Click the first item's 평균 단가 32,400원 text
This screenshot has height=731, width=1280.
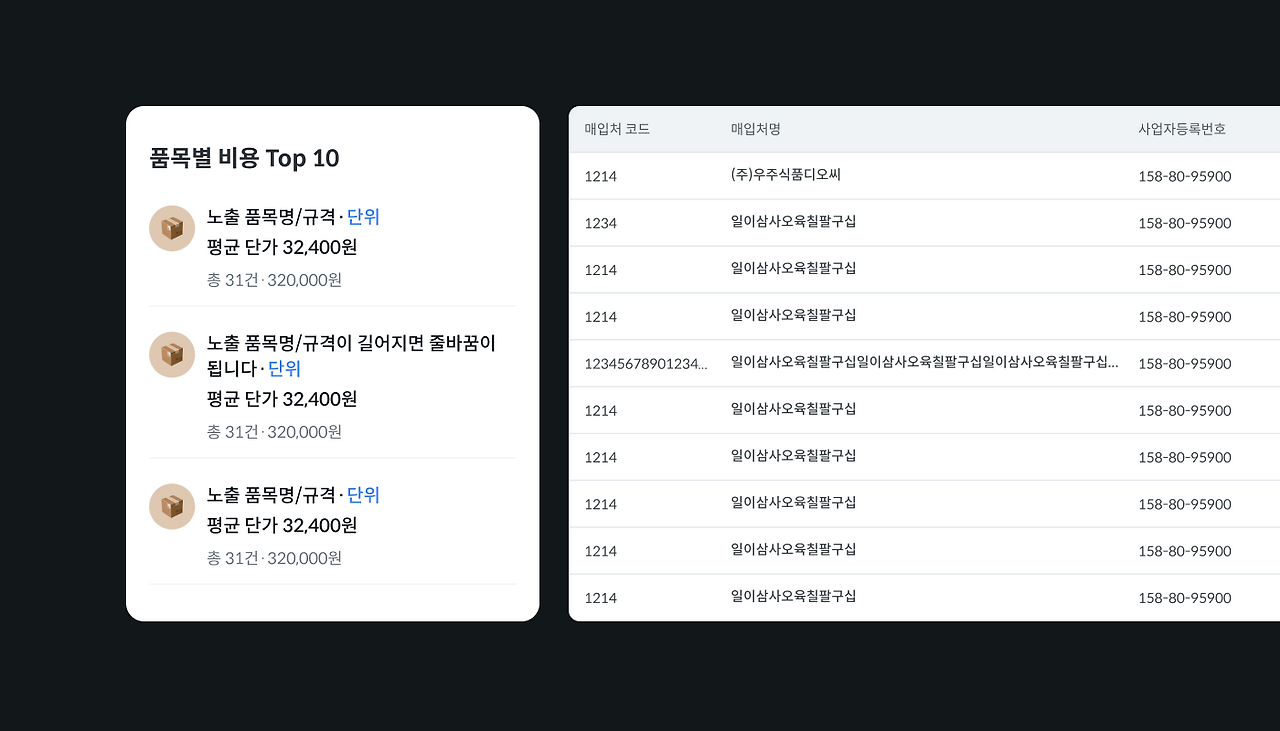282,247
